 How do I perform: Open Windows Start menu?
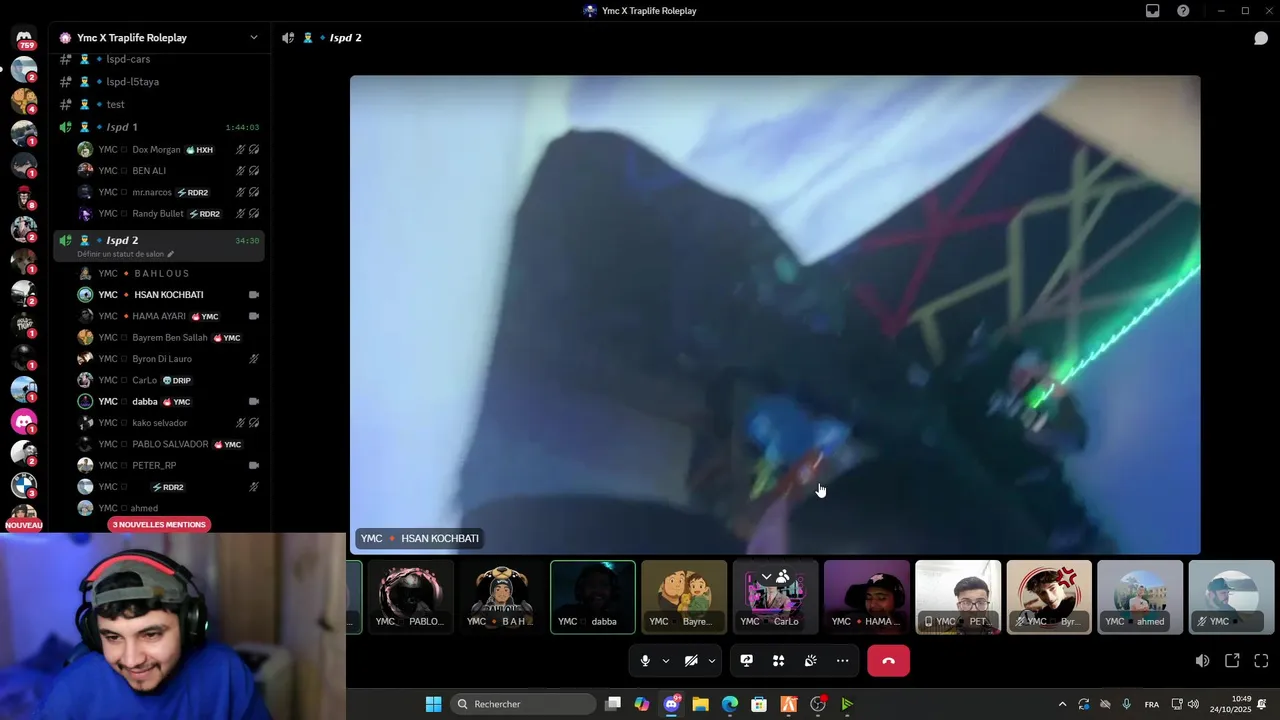coord(433,704)
